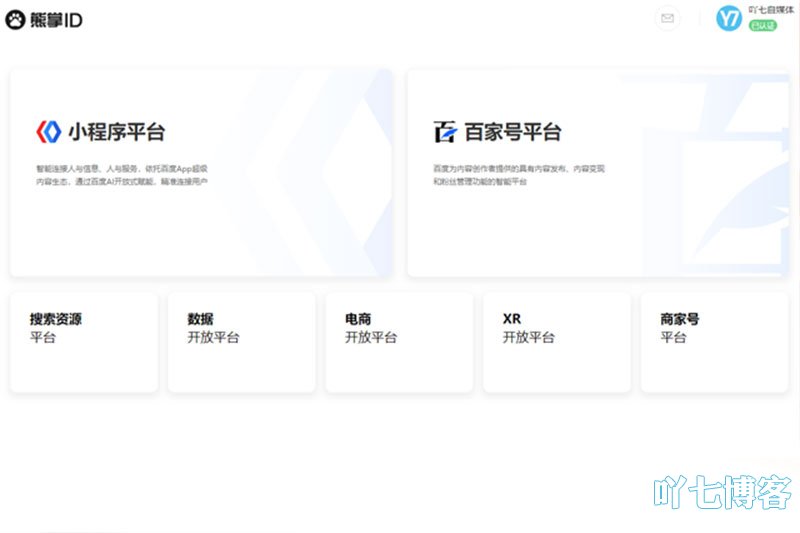Click the 百家号平台 logo icon

click(x=445, y=132)
